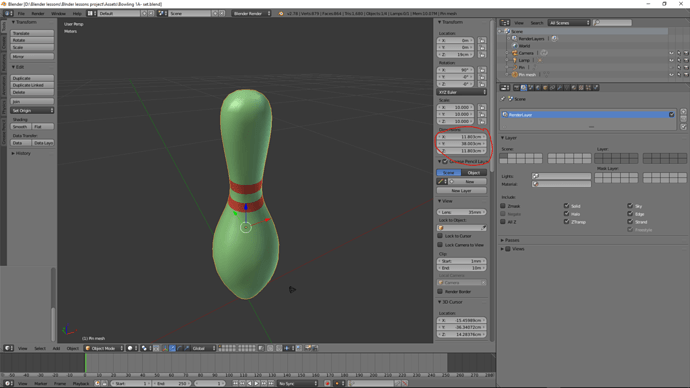Click the Duplicate Linked button

pyautogui.click(x=32, y=85)
